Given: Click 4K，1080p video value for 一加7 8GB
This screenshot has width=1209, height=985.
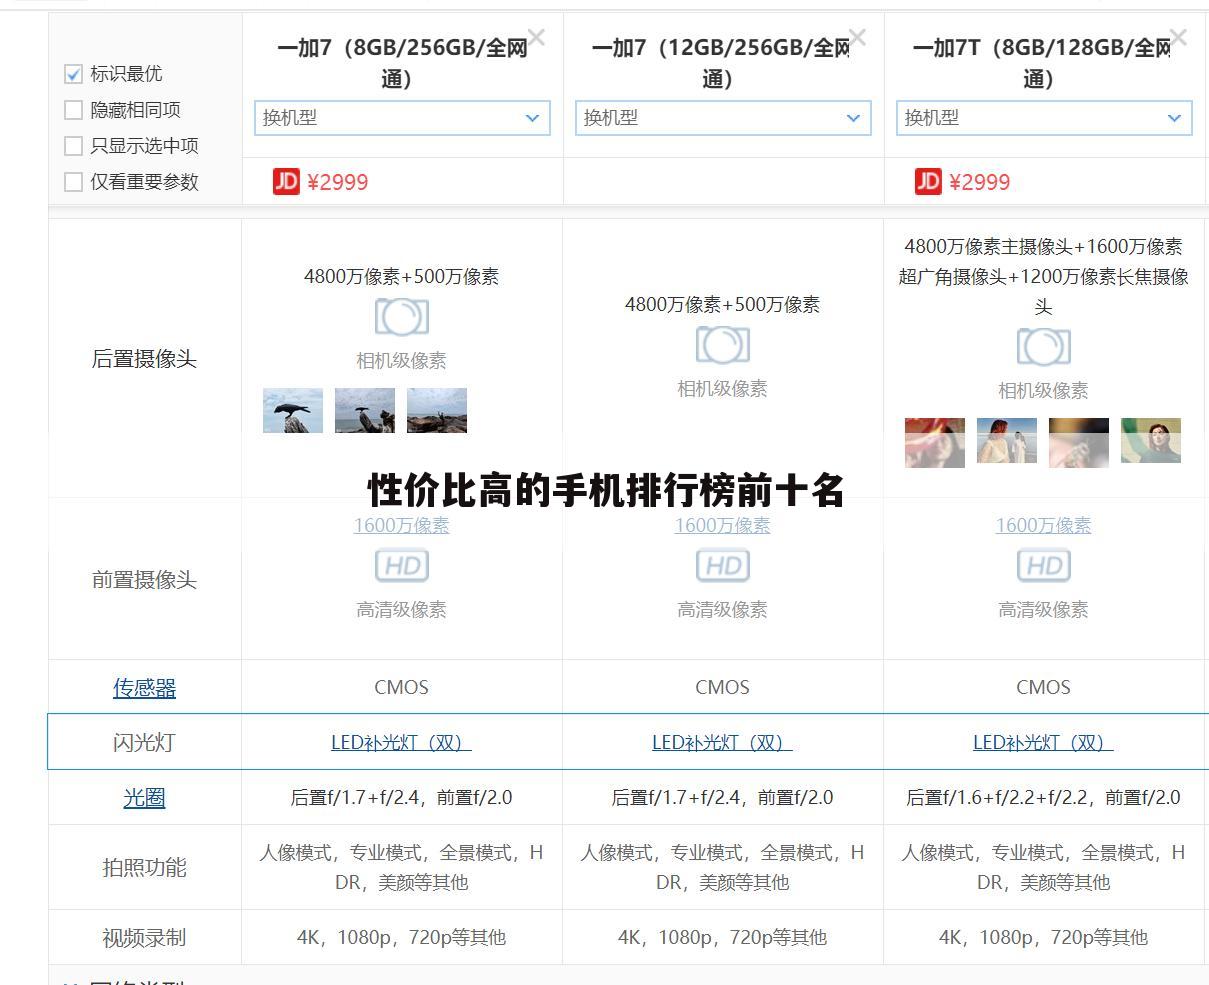Looking at the screenshot, I should [402, 938].
